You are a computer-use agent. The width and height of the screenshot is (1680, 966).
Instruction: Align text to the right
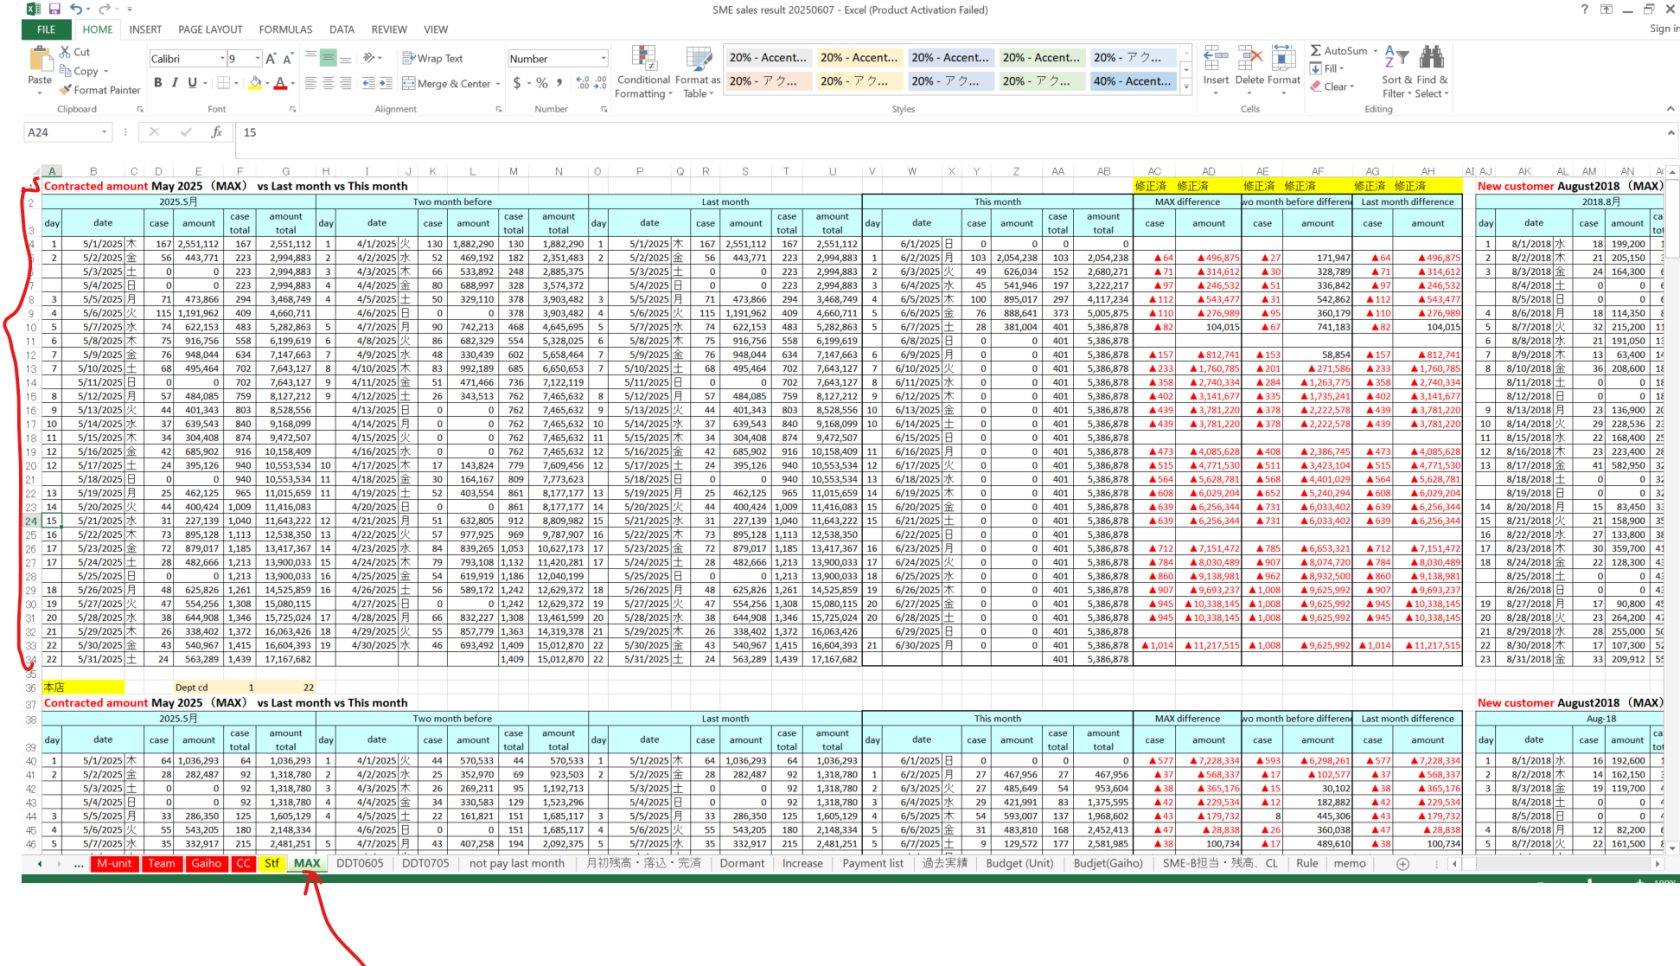346,83
